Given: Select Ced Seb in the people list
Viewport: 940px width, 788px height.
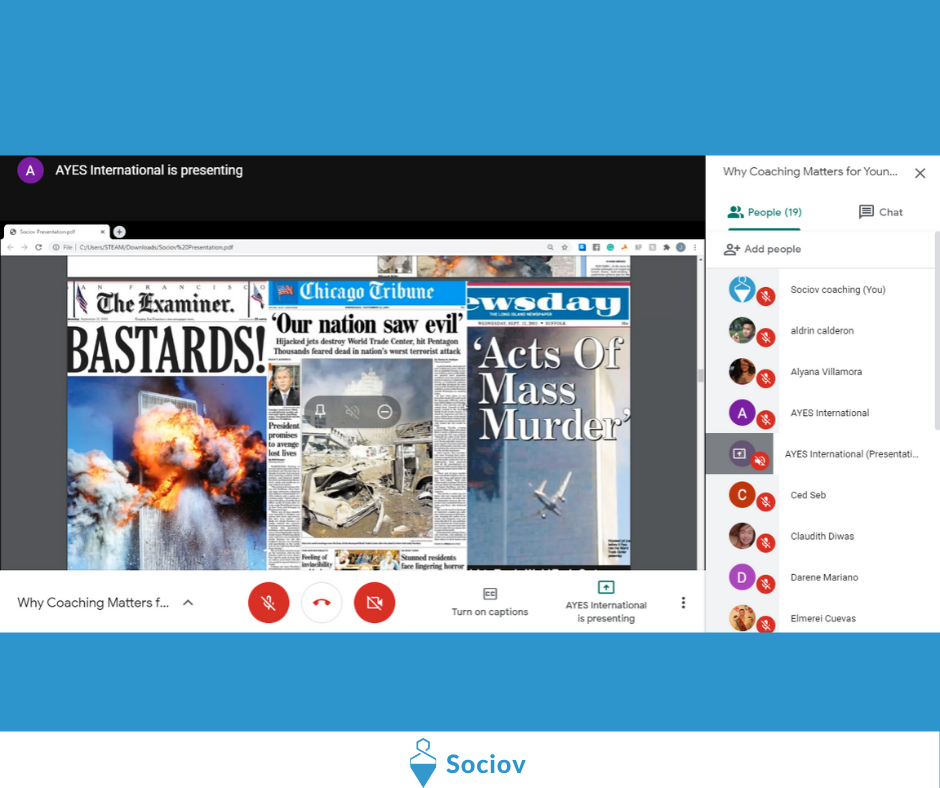Looking at the screenshot, I should [x=820, y=495].
